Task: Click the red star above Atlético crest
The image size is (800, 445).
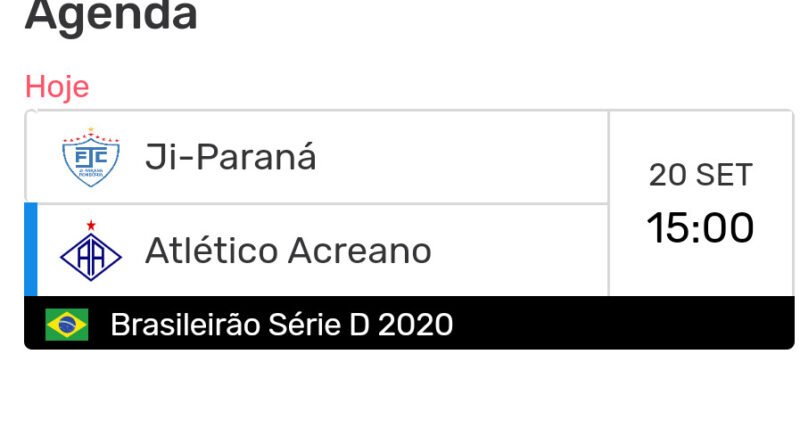Action: click(91, 225)
